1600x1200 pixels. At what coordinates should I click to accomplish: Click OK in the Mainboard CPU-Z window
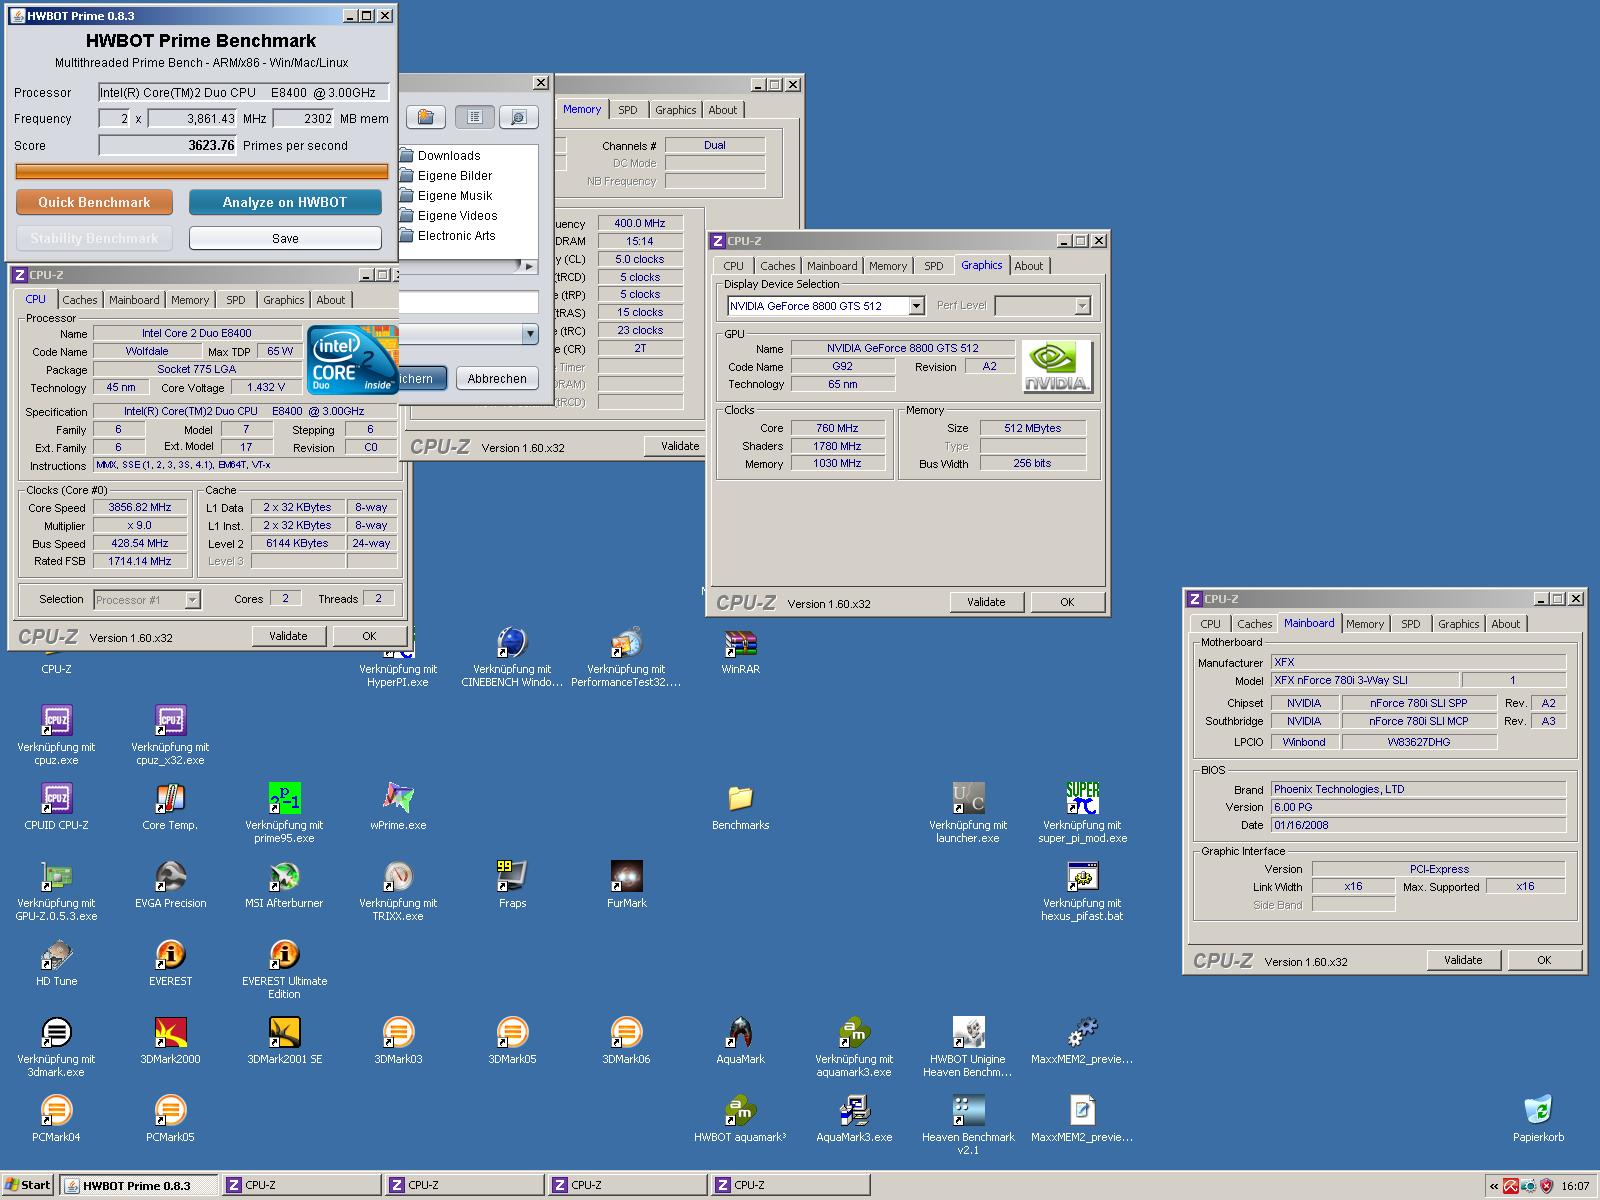[1544, 960]
